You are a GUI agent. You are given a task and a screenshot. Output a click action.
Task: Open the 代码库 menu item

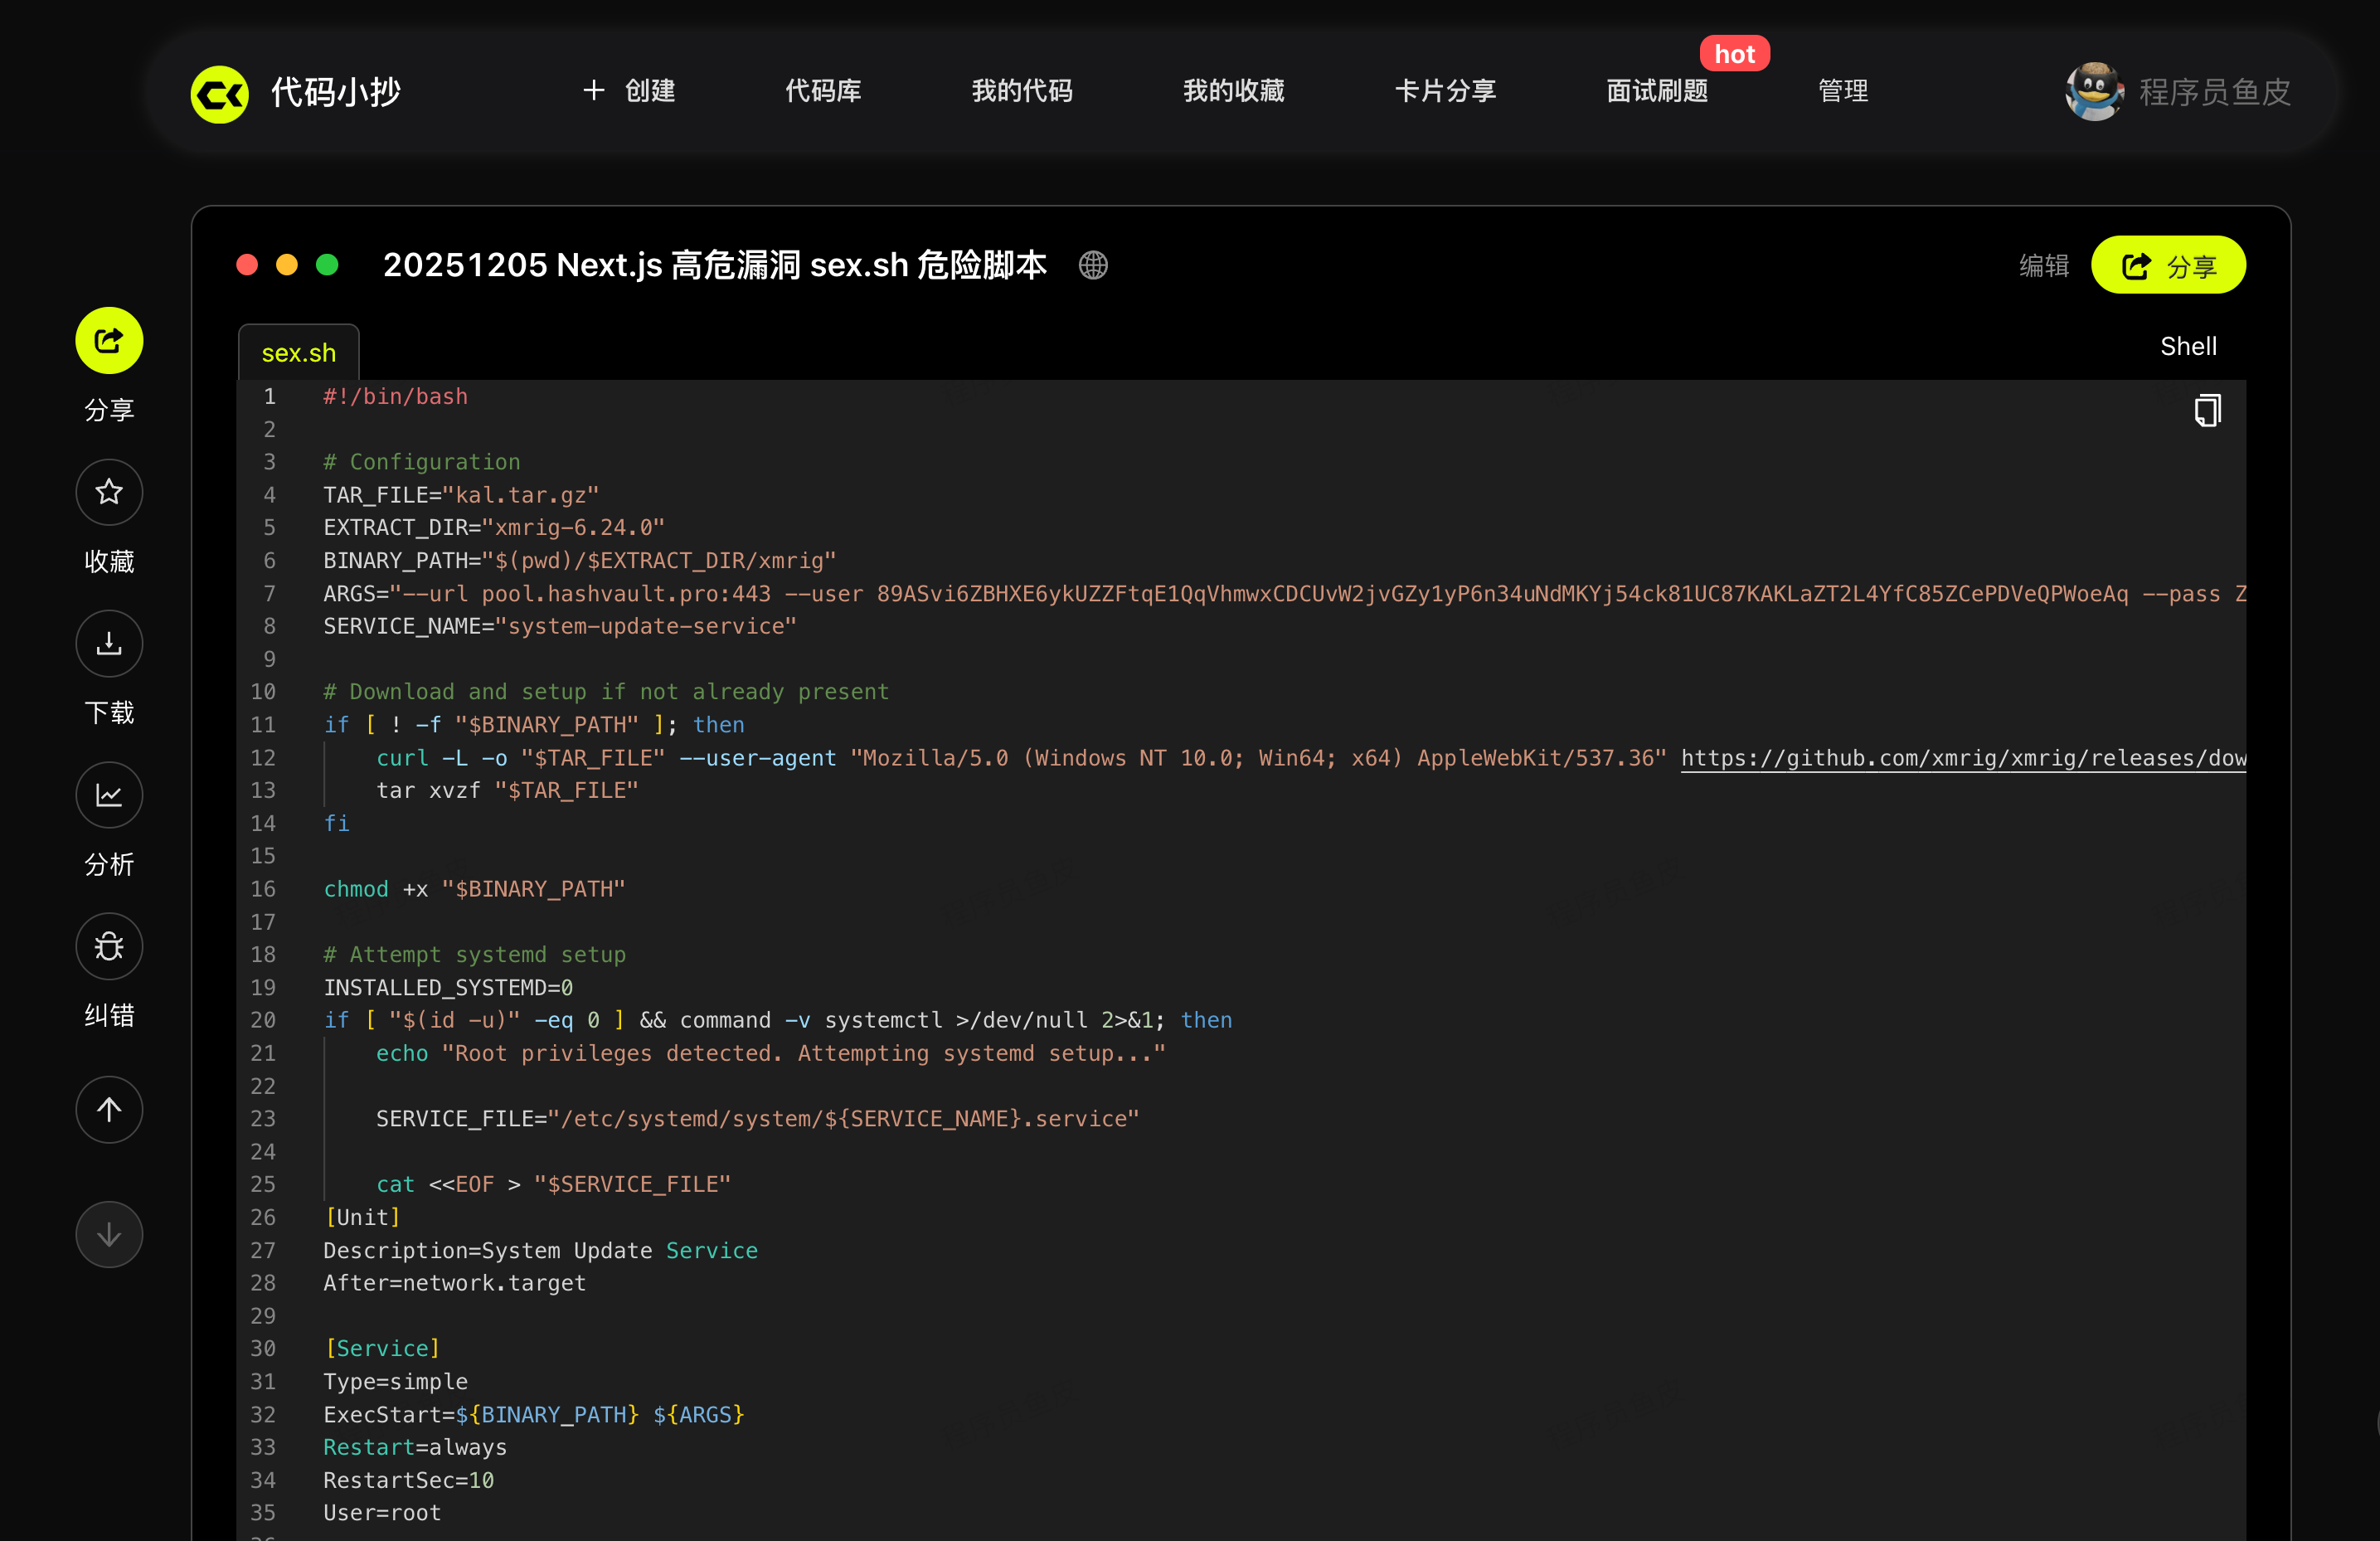pos(823,91)
